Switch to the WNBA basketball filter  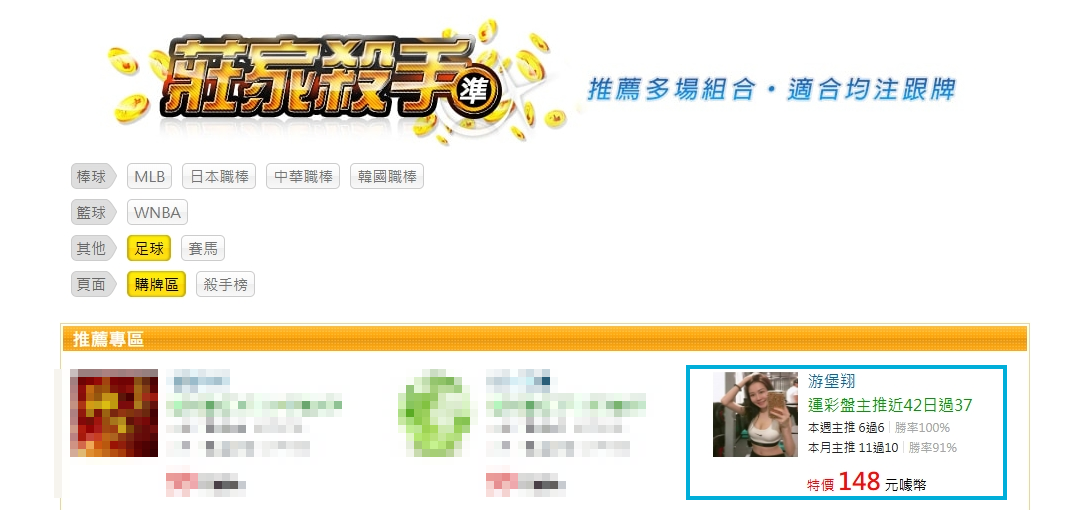tap(157, 212)
